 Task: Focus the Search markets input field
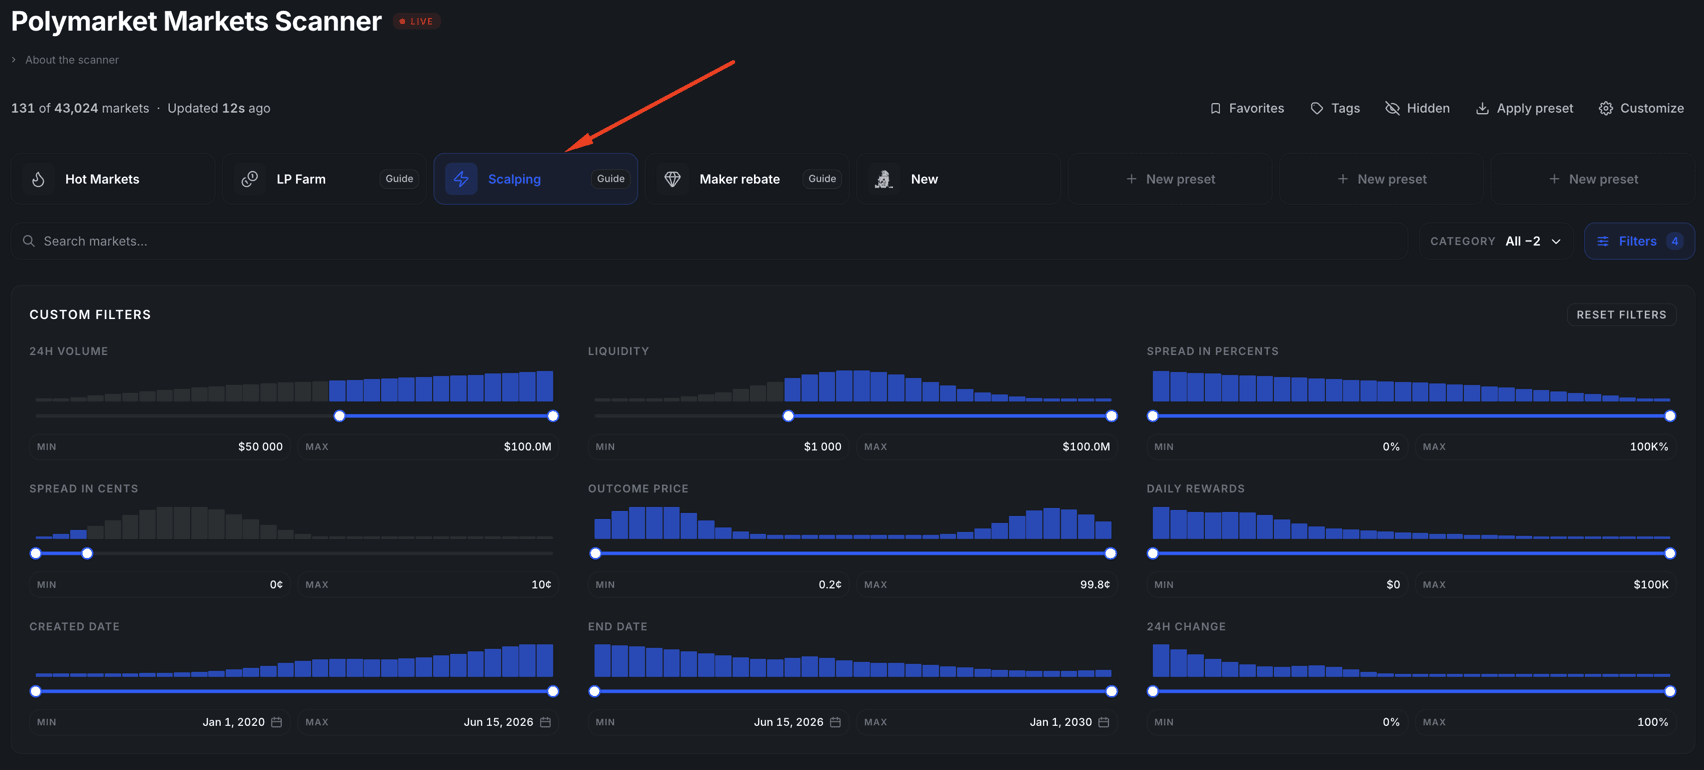710,241
